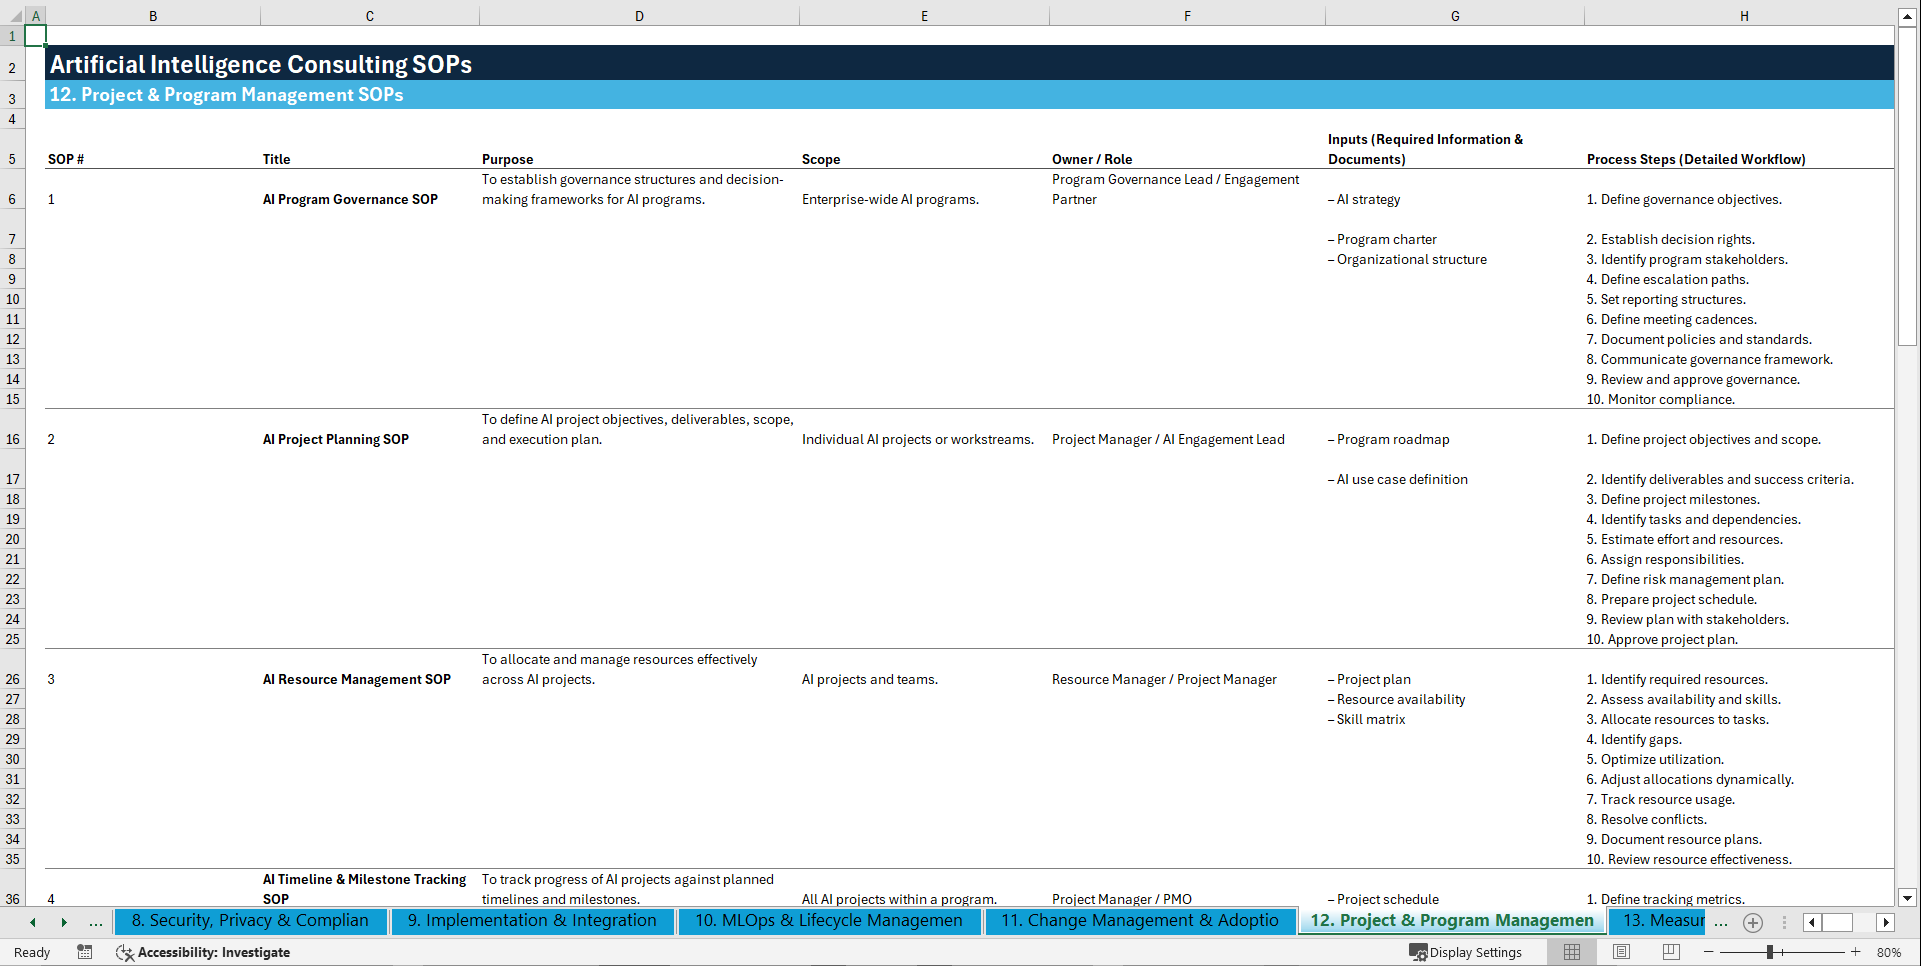Screen dimensions: 1921x966
Task: Add a new worksheet with the plus icon
Action: tap(1752, 922)
